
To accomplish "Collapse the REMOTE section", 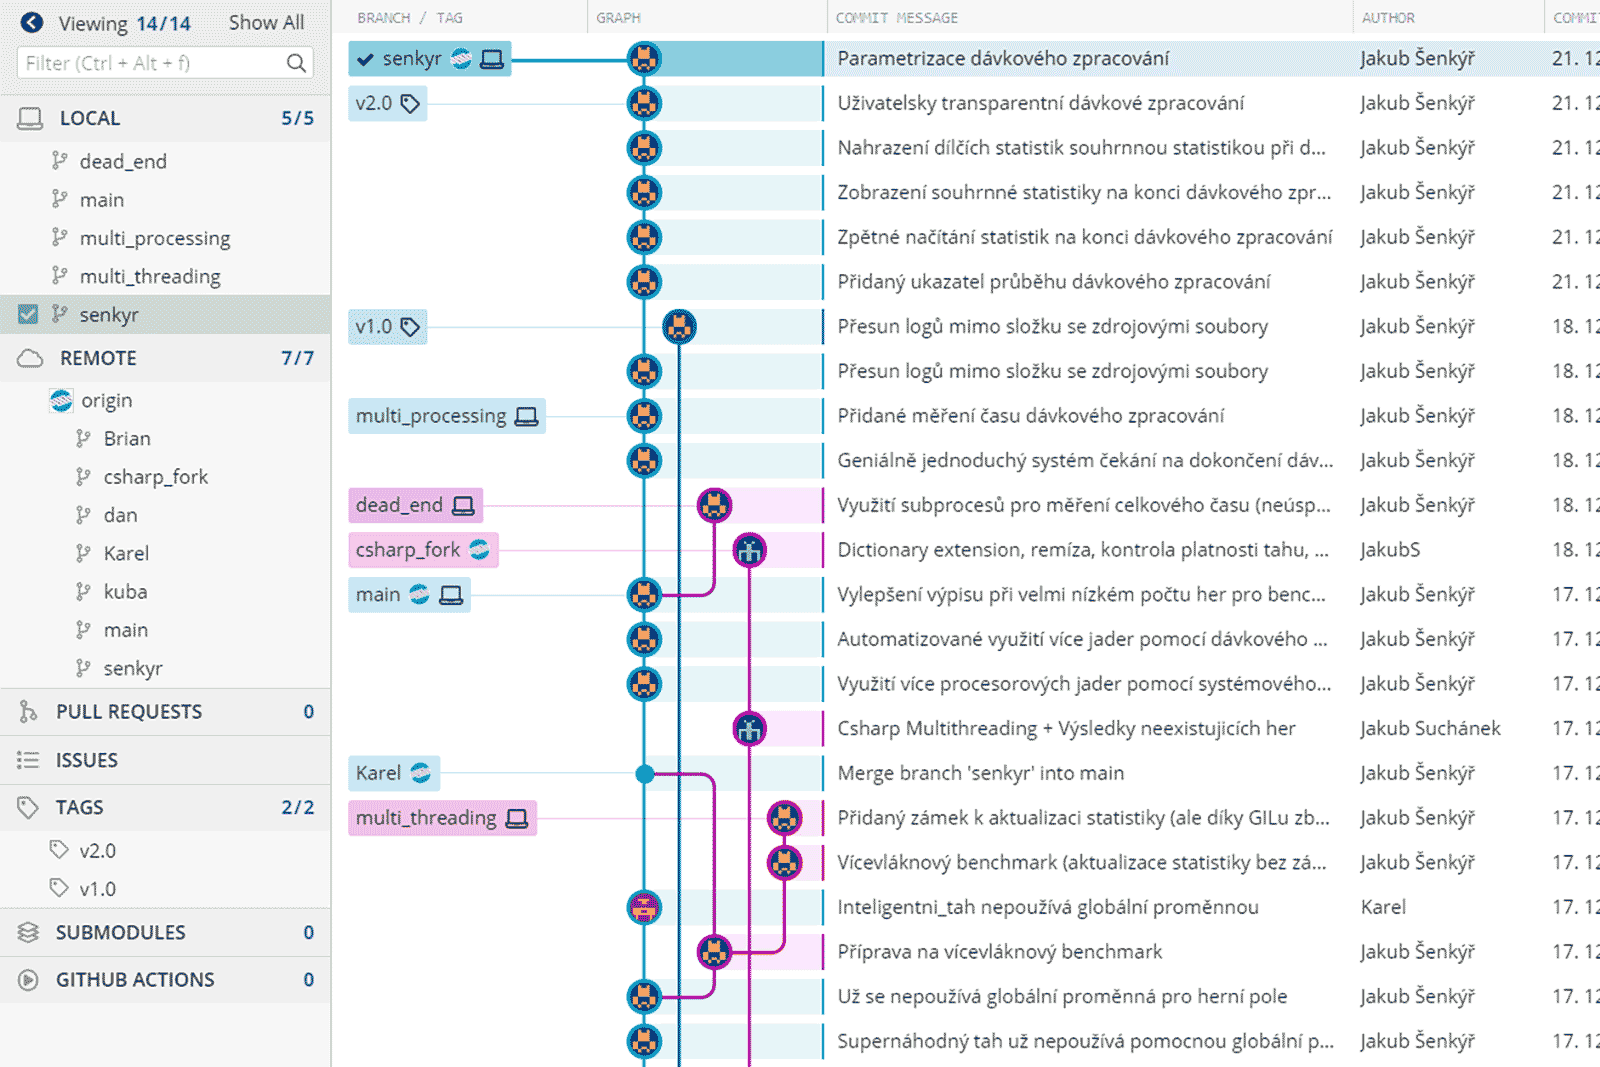I will (x=165, y=358).
